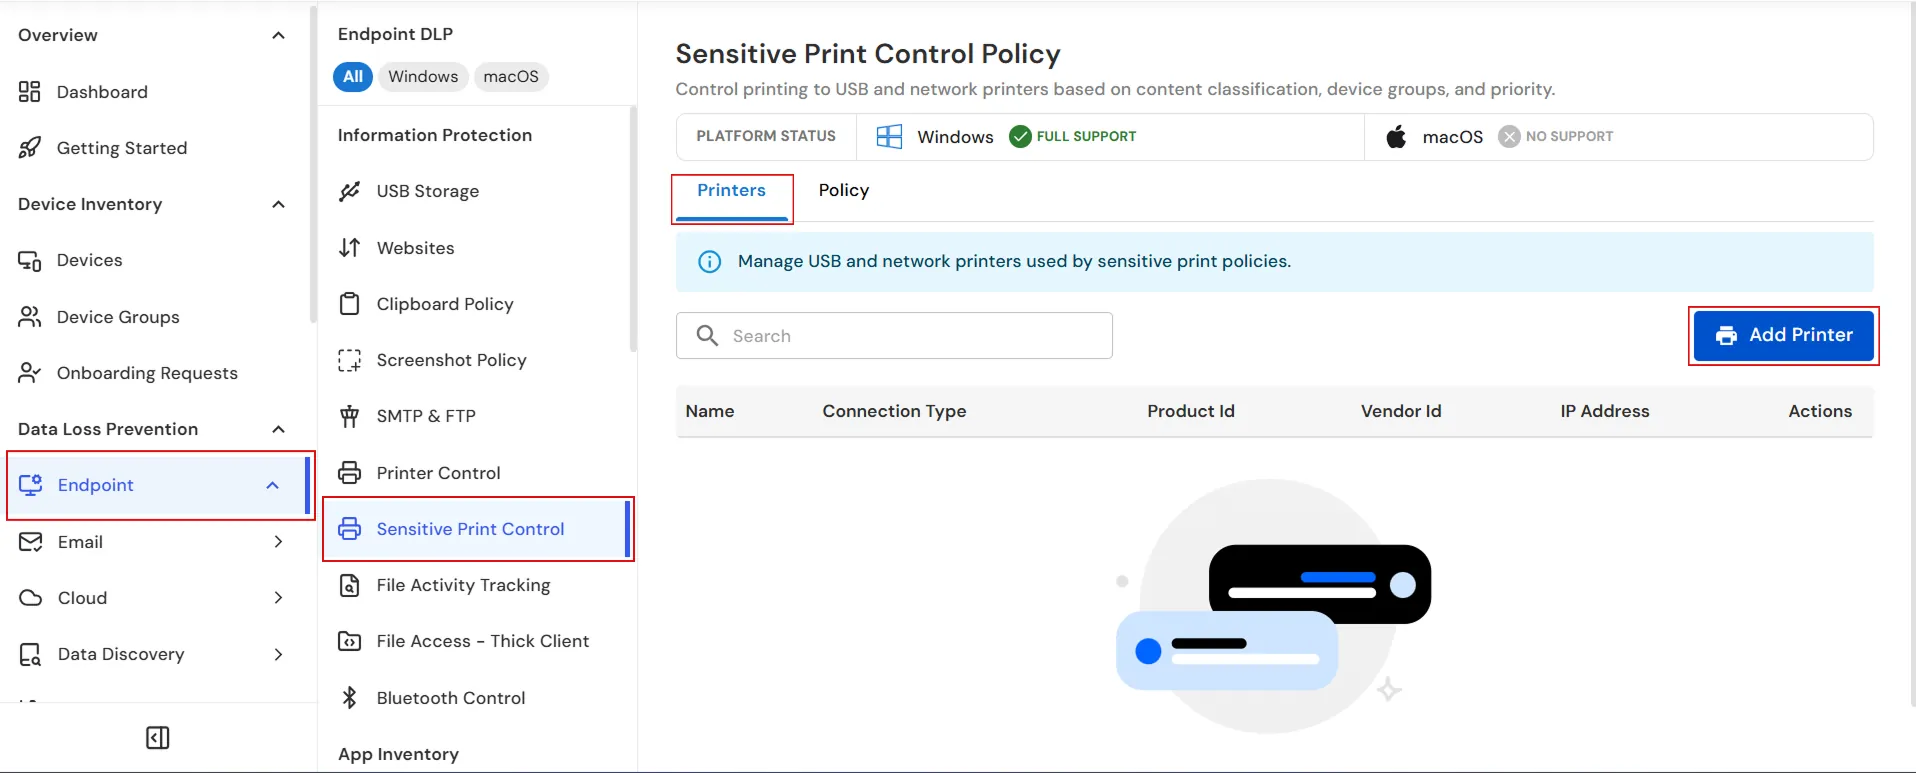Click the Vendor Id column header
The height and width of the screenshot is (773, 1916).
[x=1401, y=412]
